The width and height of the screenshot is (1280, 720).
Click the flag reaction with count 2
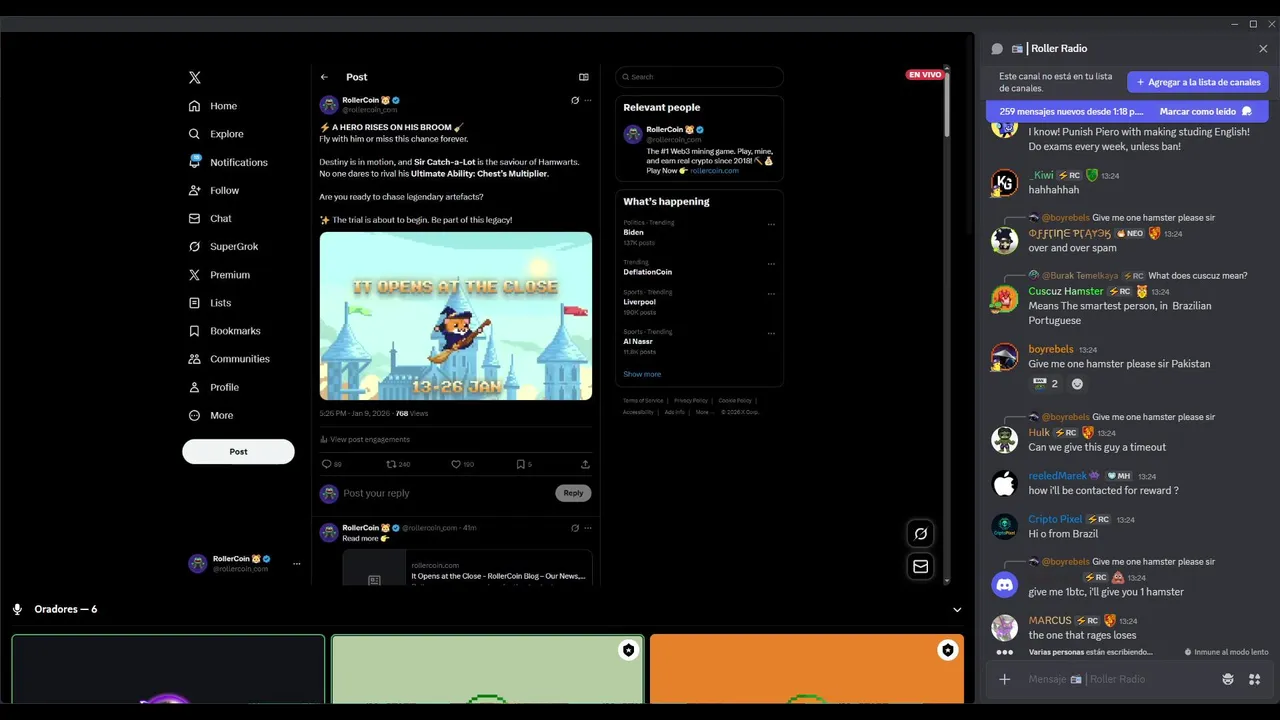(x=1045, y=384)
